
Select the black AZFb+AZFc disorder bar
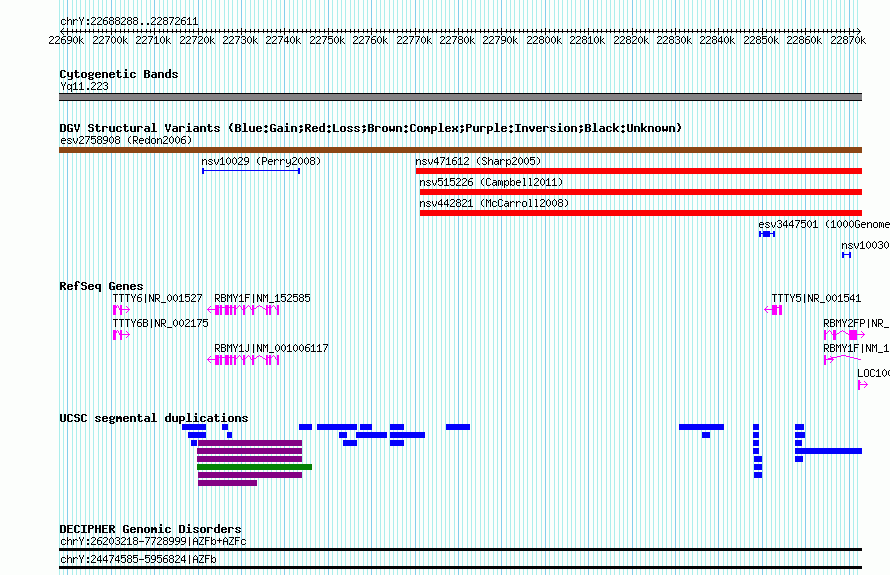460,549
